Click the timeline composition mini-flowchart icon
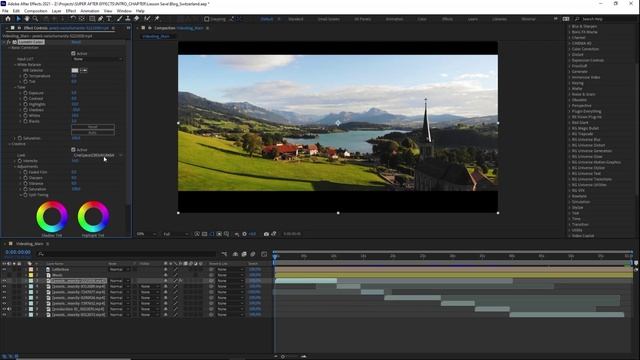Image resolution: width=640 pixels, height=360 pixels. [224, 254]
